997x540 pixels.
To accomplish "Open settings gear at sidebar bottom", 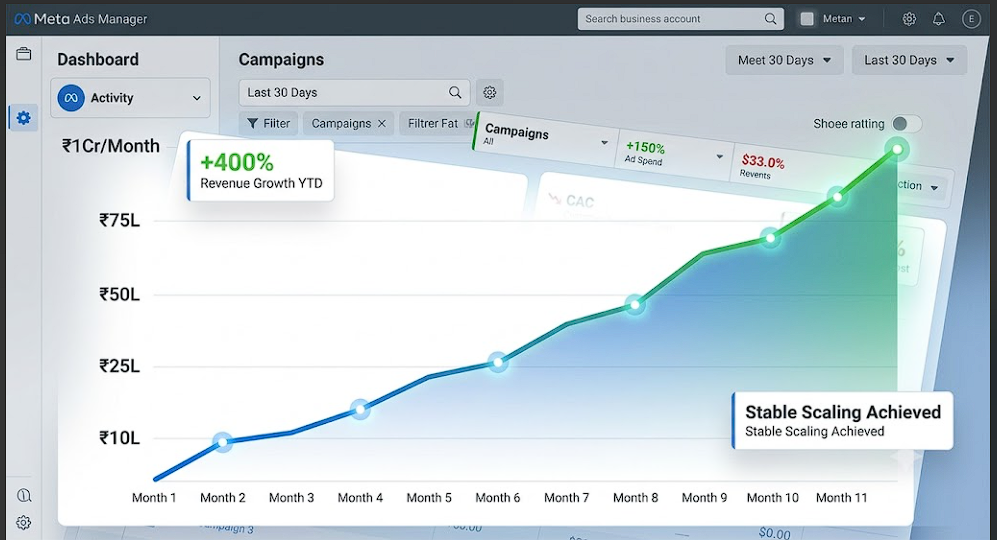I will 24,523.
